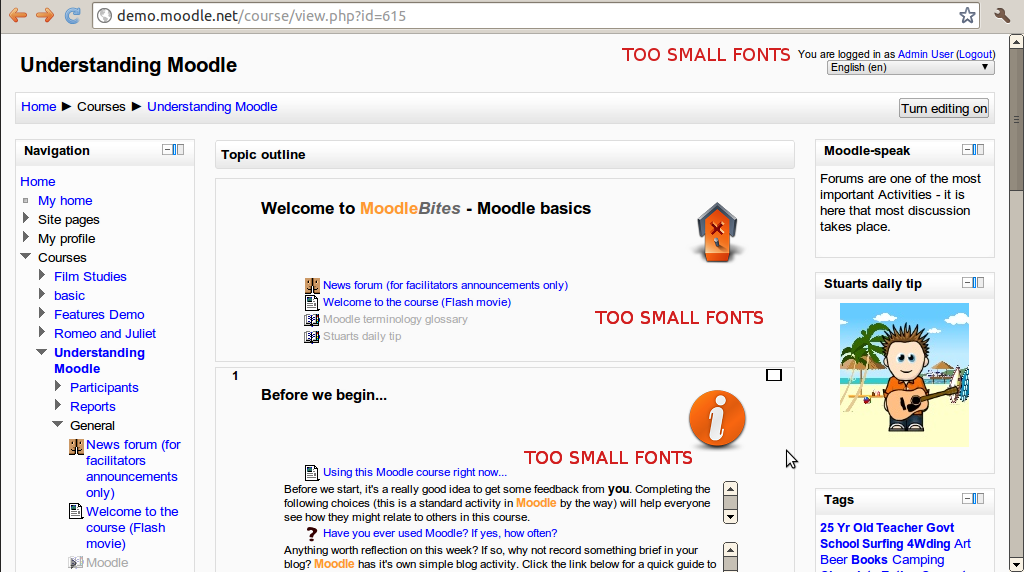Open Using this Moodle course right now link

click(415, 472)
